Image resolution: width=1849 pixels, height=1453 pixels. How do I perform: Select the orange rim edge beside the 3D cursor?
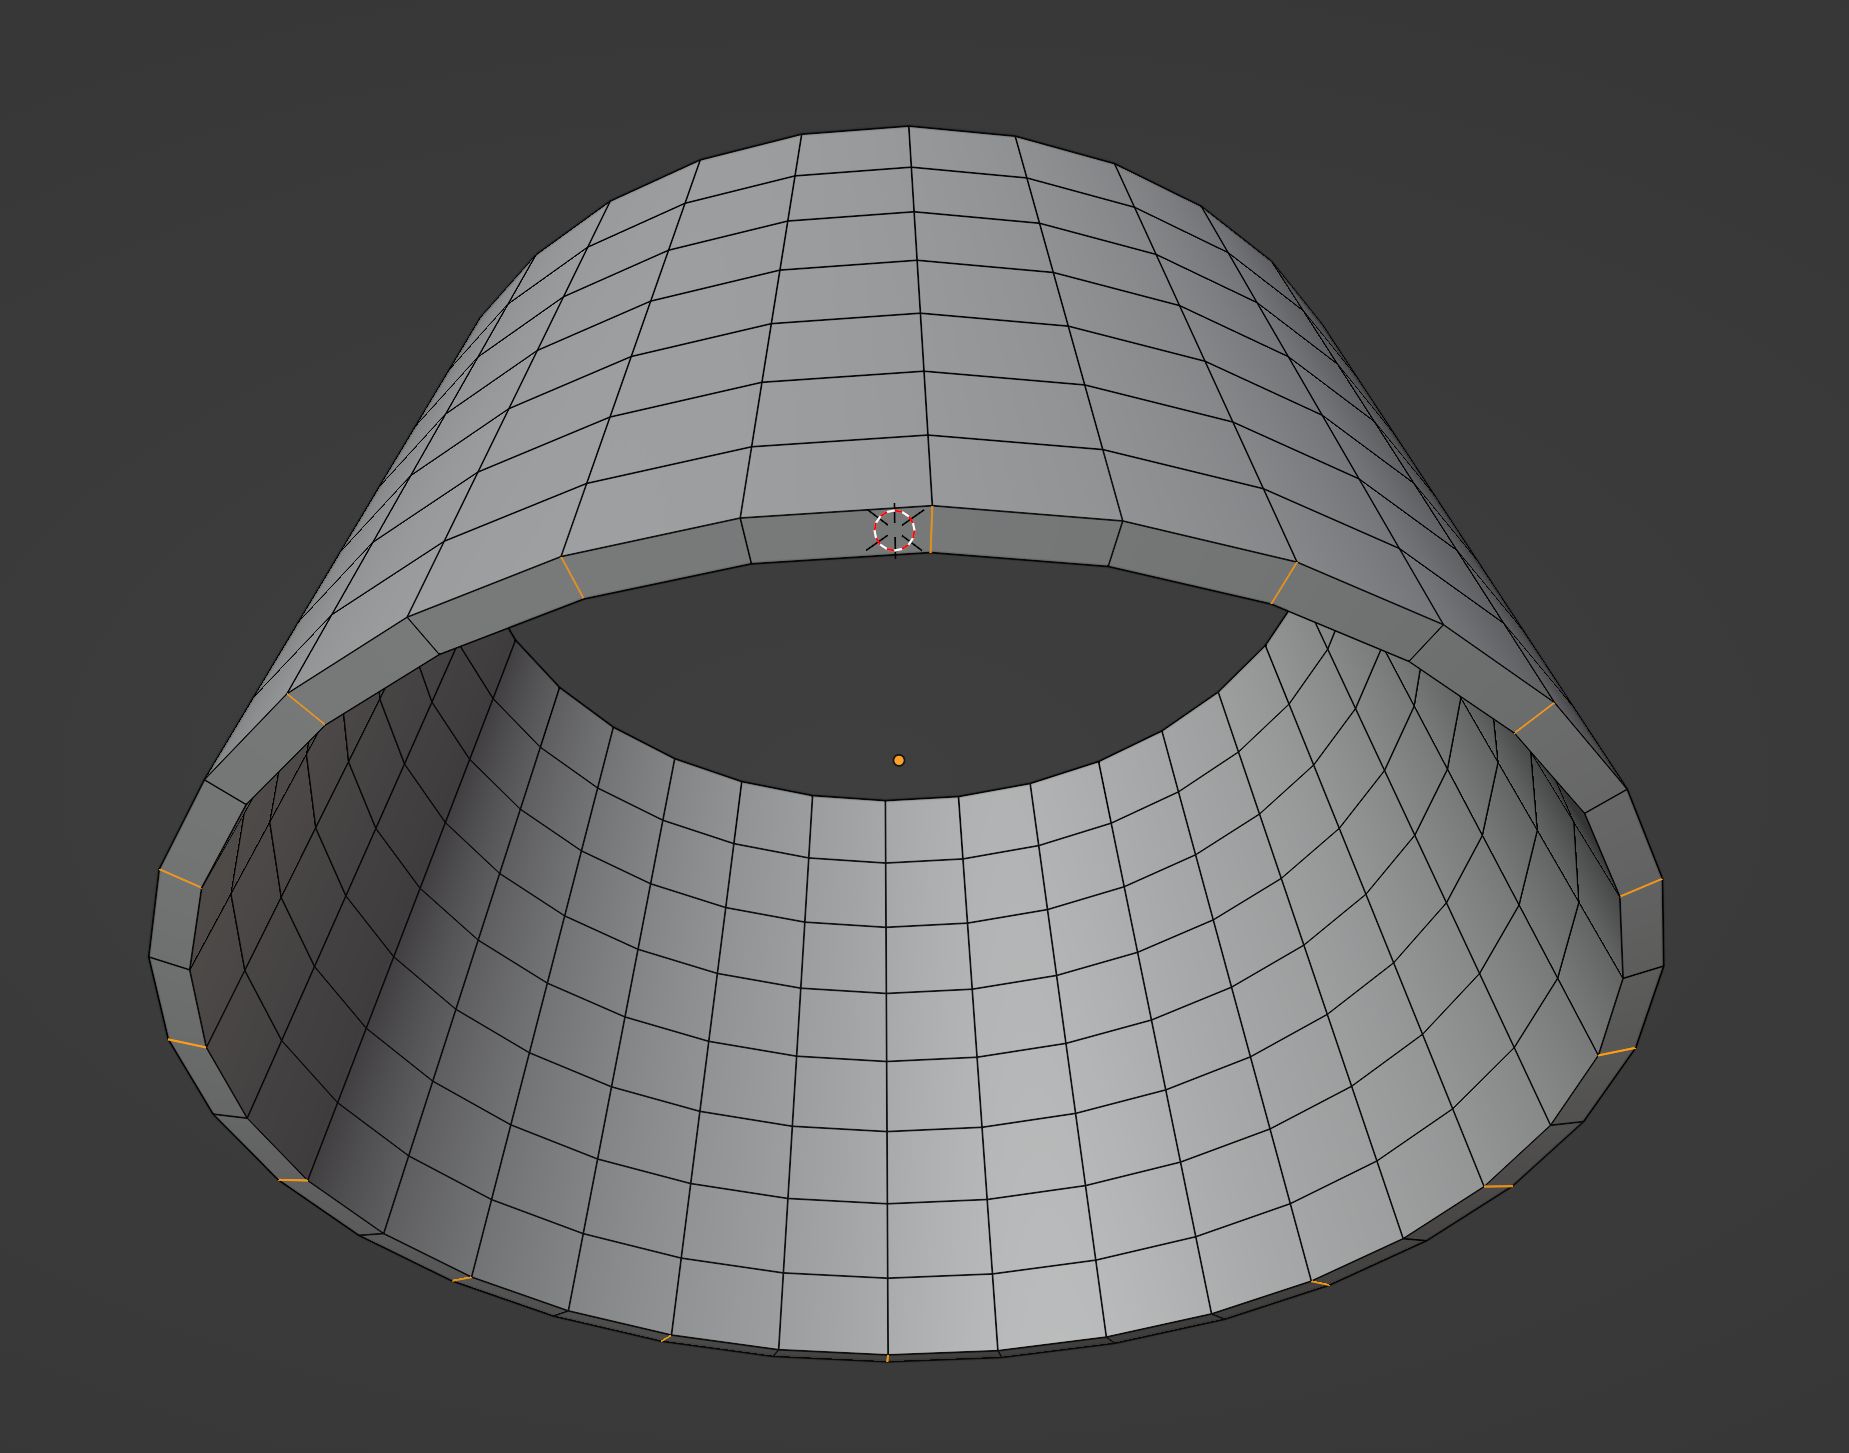pyautogui.click(x=931, y=529)
